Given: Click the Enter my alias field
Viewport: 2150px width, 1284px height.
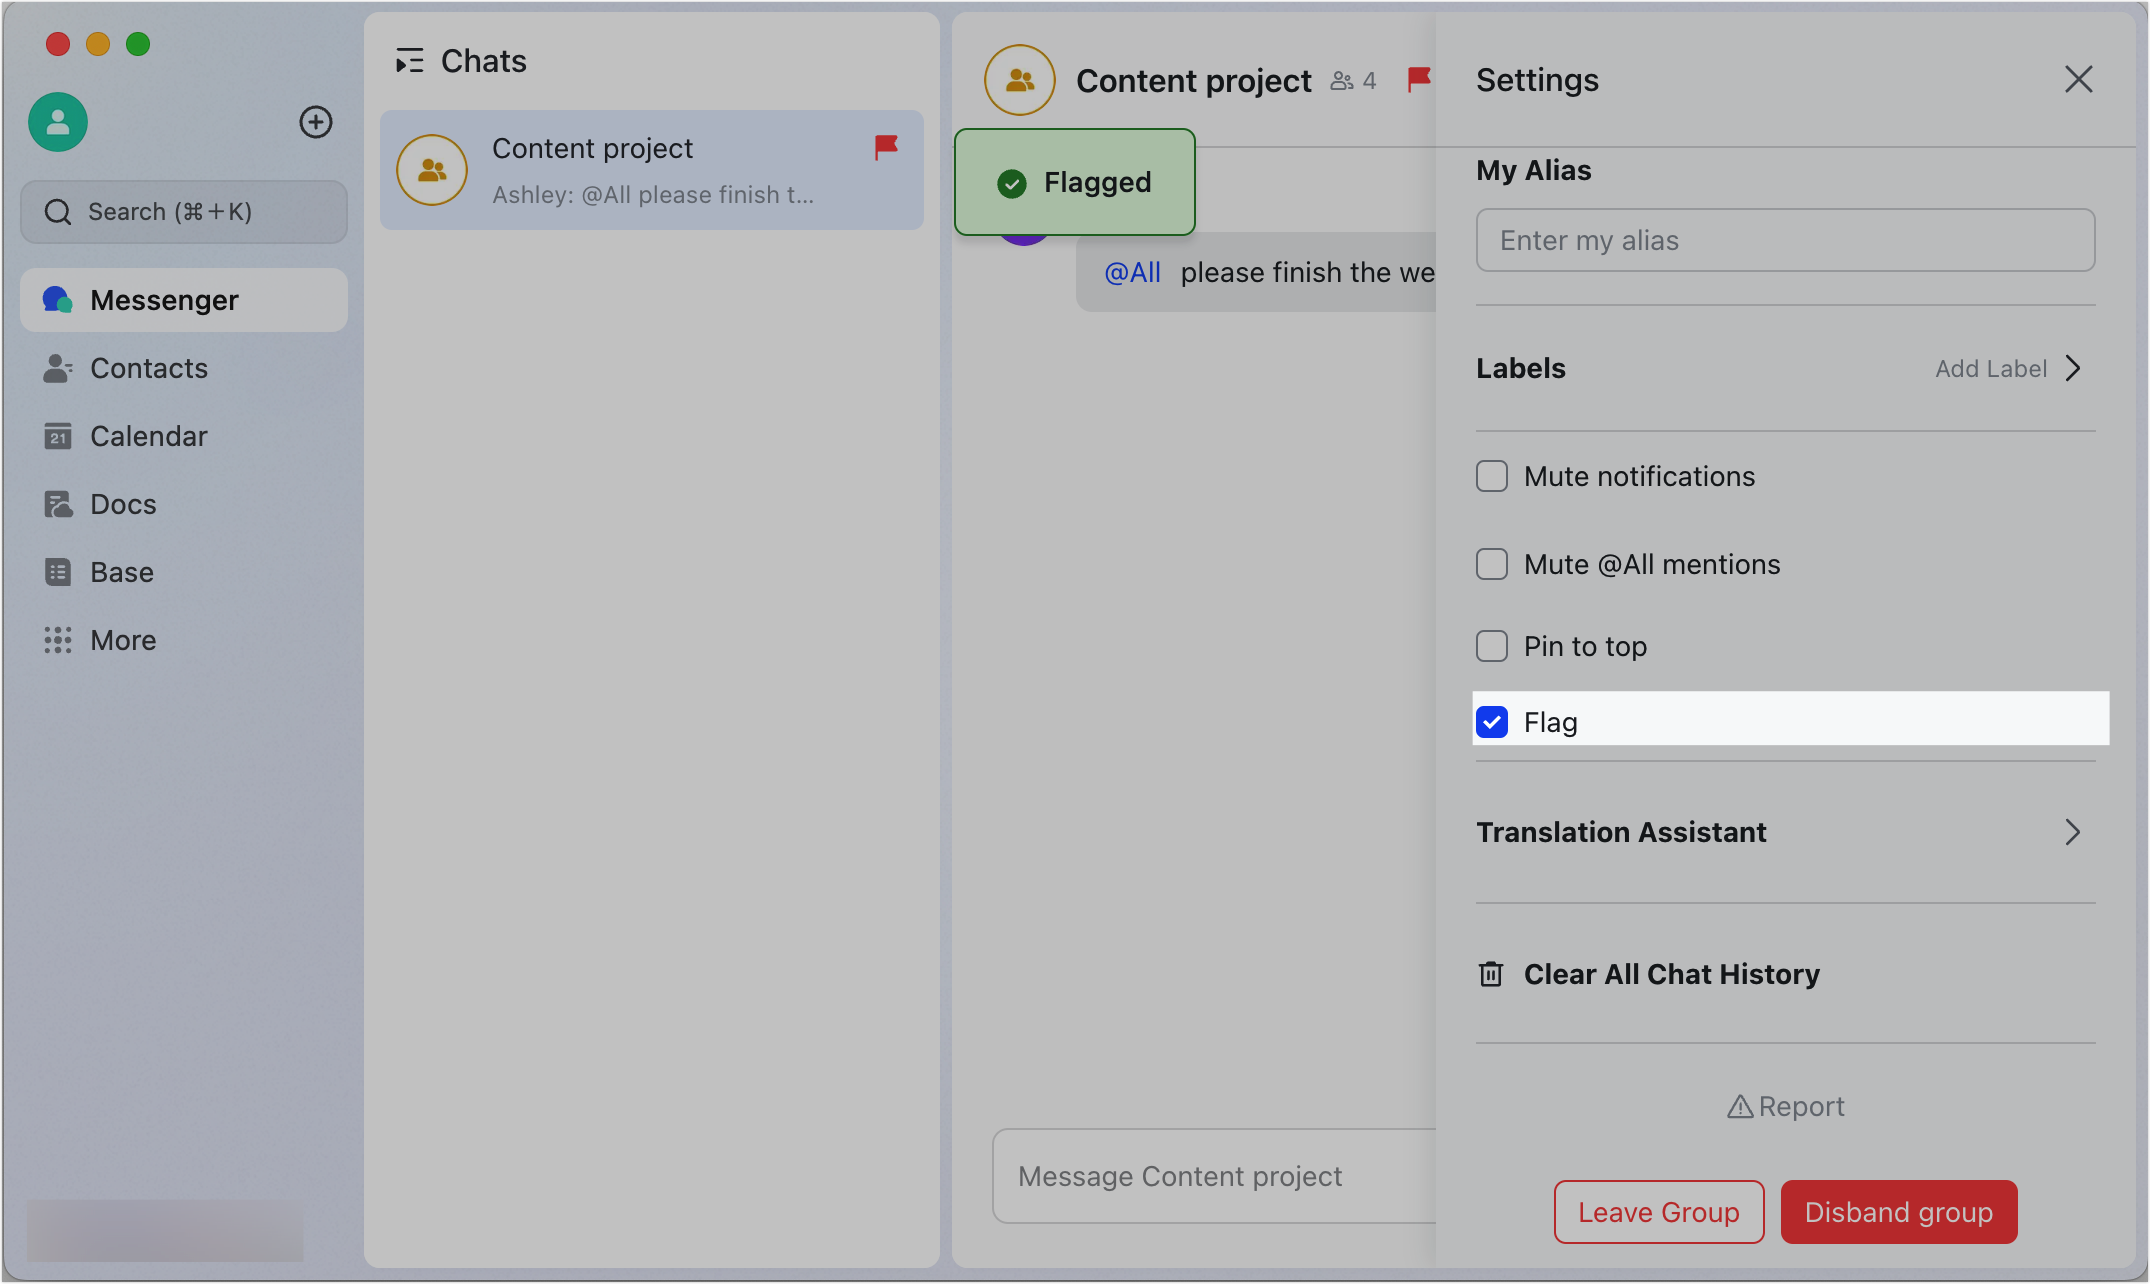Looking at the screenshot, I should 1785,240.
